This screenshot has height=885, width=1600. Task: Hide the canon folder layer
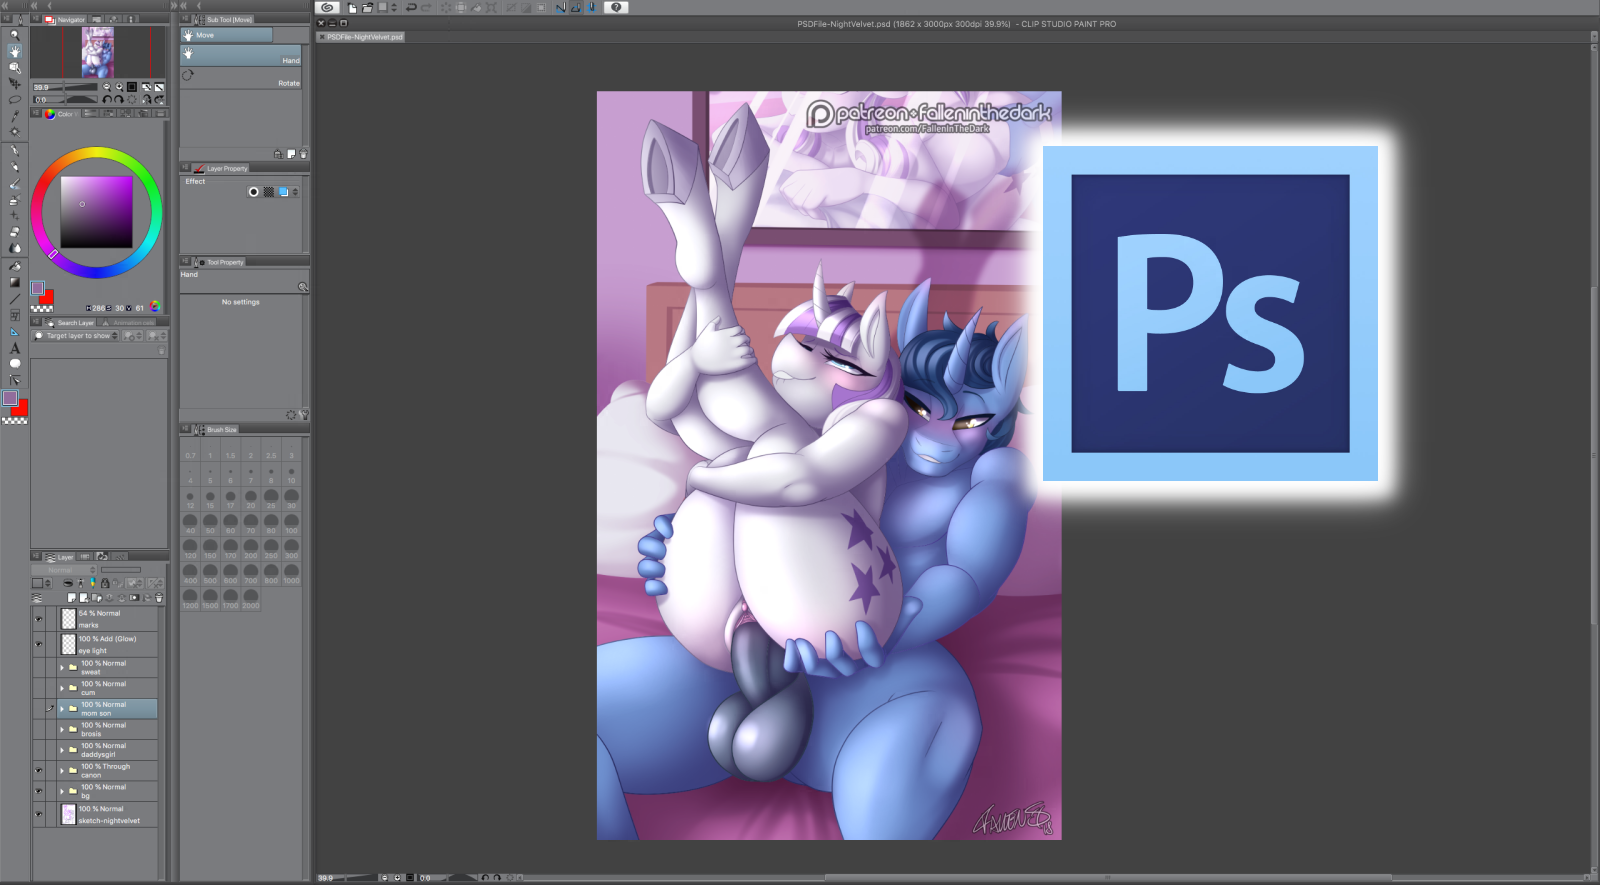tap(39, 770)
